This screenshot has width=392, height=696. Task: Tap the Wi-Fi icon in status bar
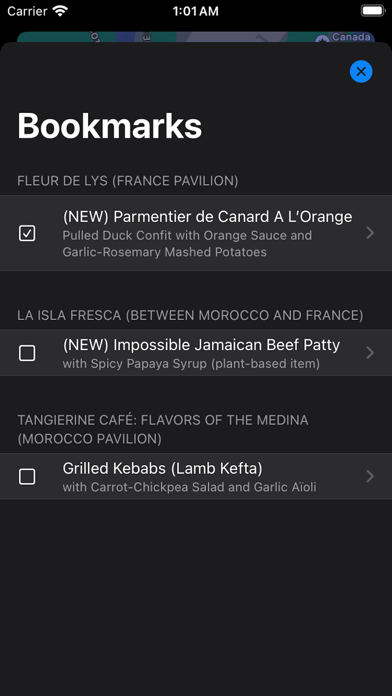[x=60, y=11]
